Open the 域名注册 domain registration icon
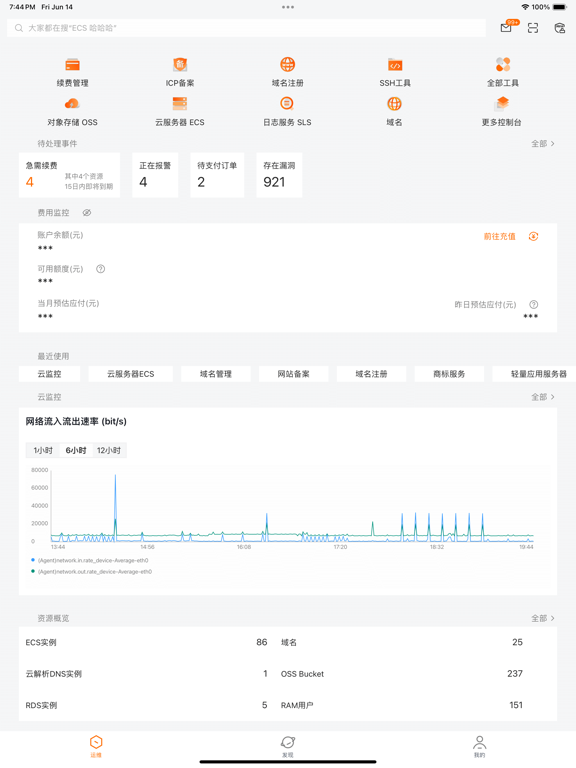Image resolution: width=576 pixels, height=768 pixels. (x=288, y=65)
